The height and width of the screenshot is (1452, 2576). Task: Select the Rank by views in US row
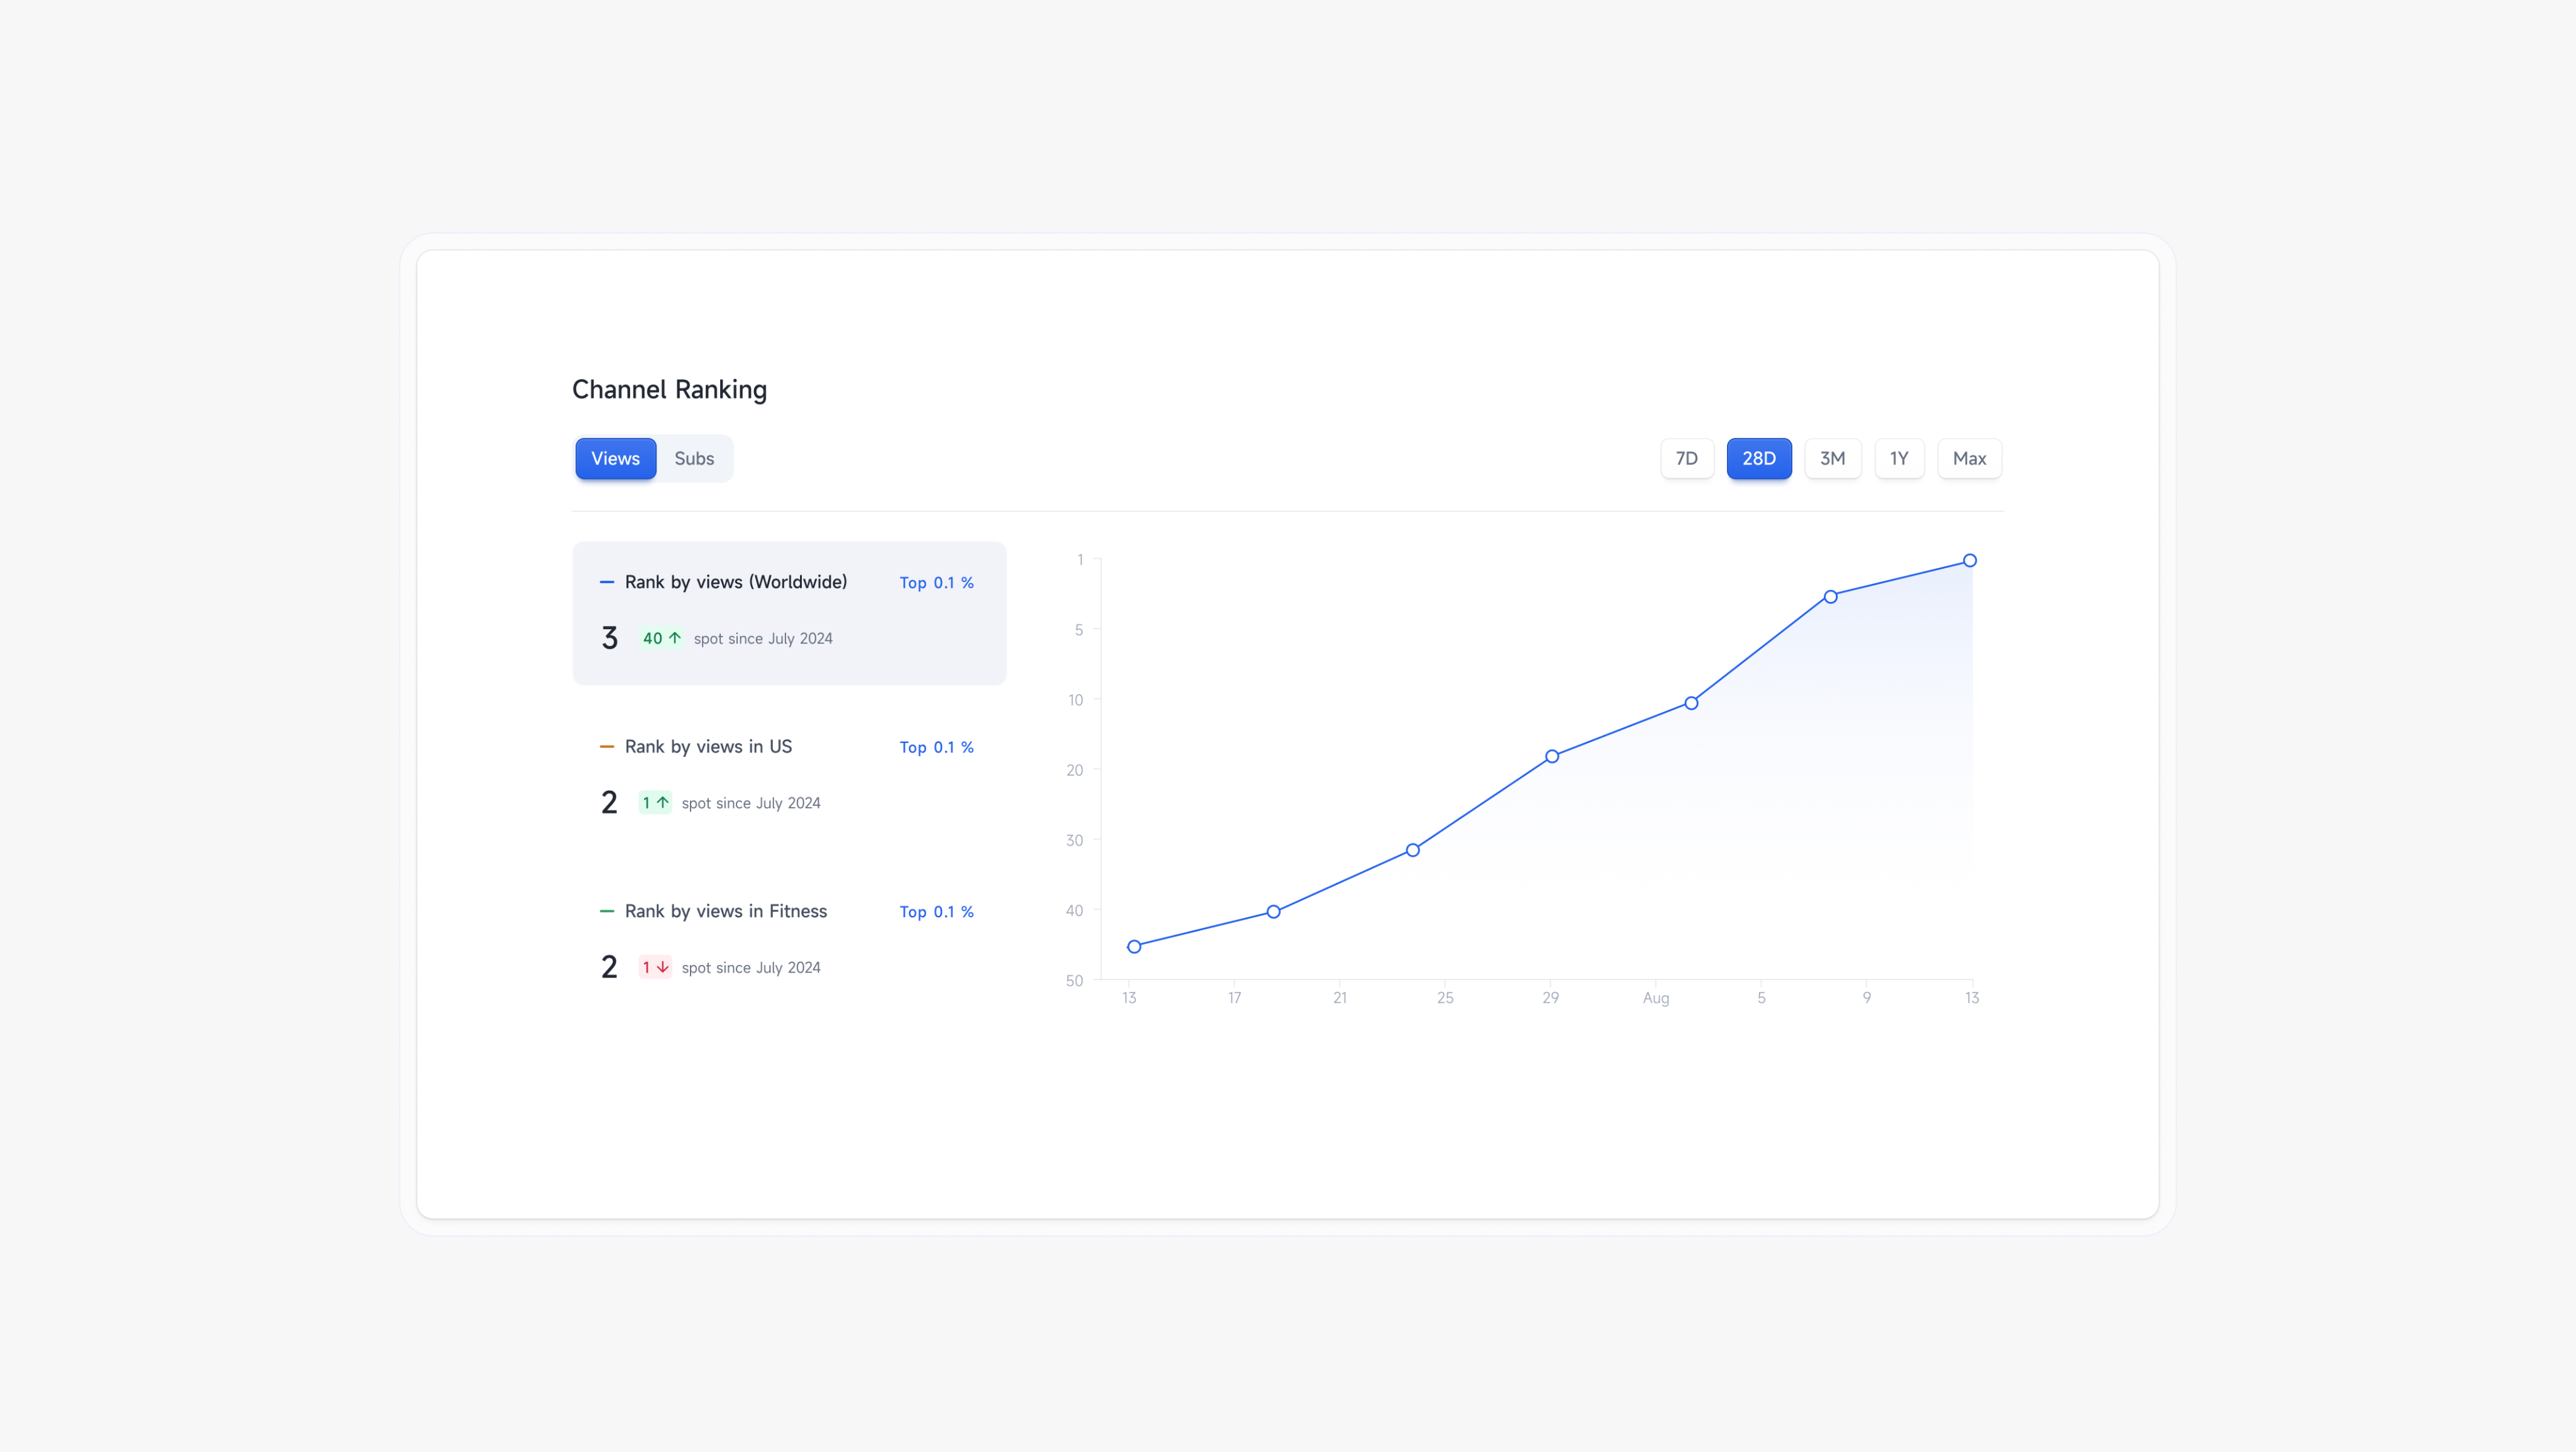pos(788,775)
